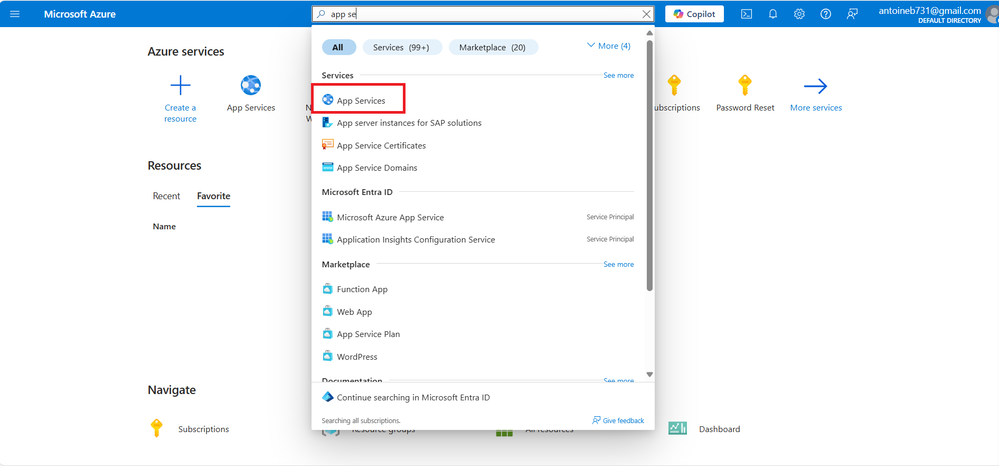The height and width of the screenshot is (466, 999).
Task: Open App Services tile in Azure services
Action: 251,94
